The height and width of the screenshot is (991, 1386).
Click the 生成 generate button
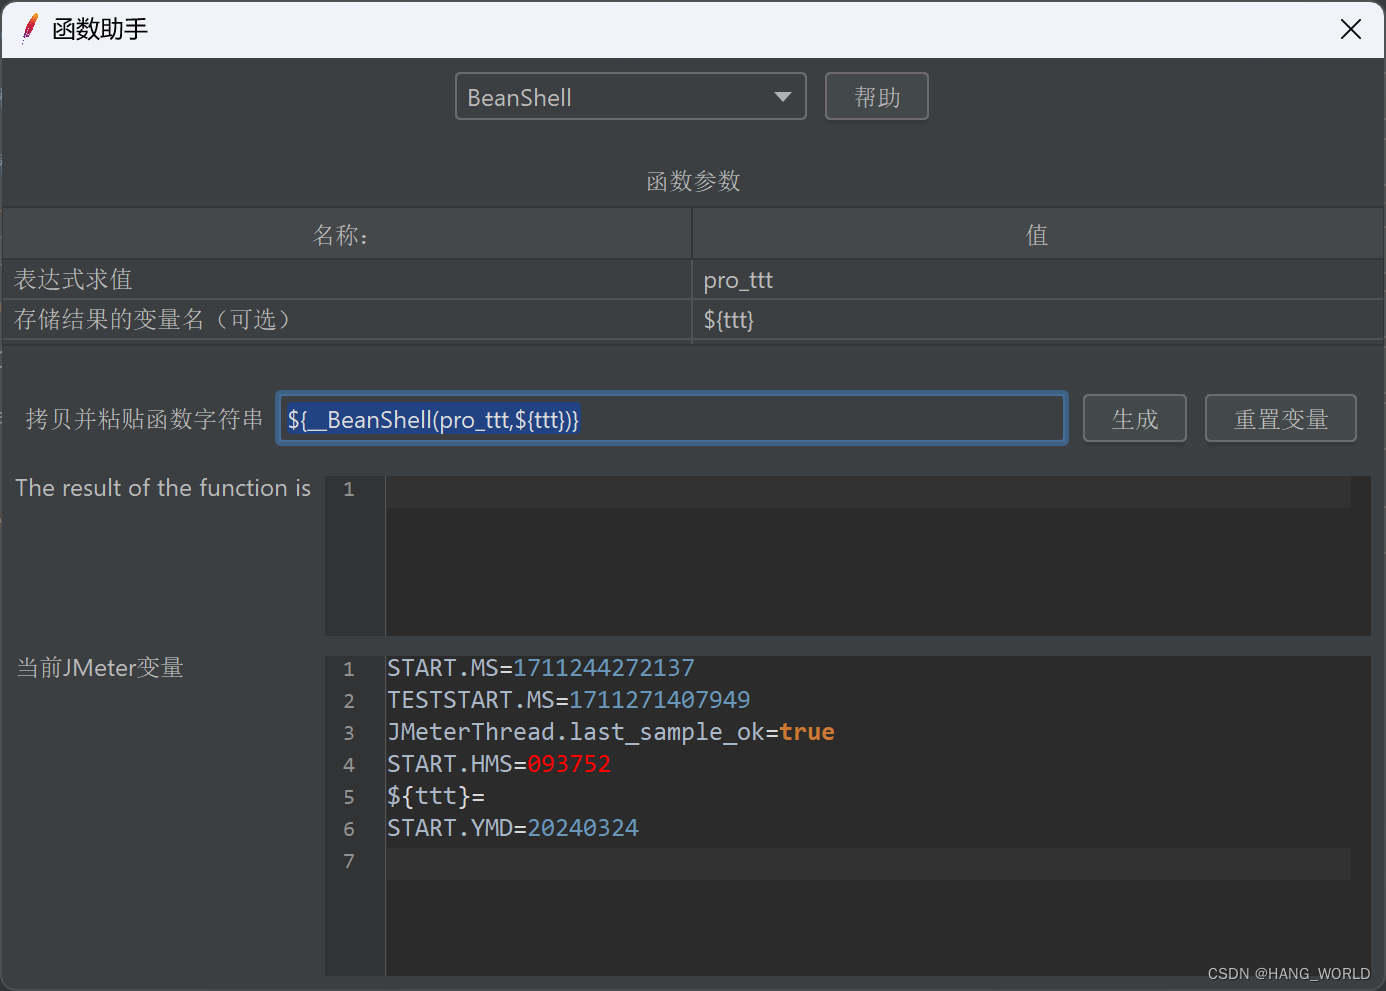(1135, 419)
